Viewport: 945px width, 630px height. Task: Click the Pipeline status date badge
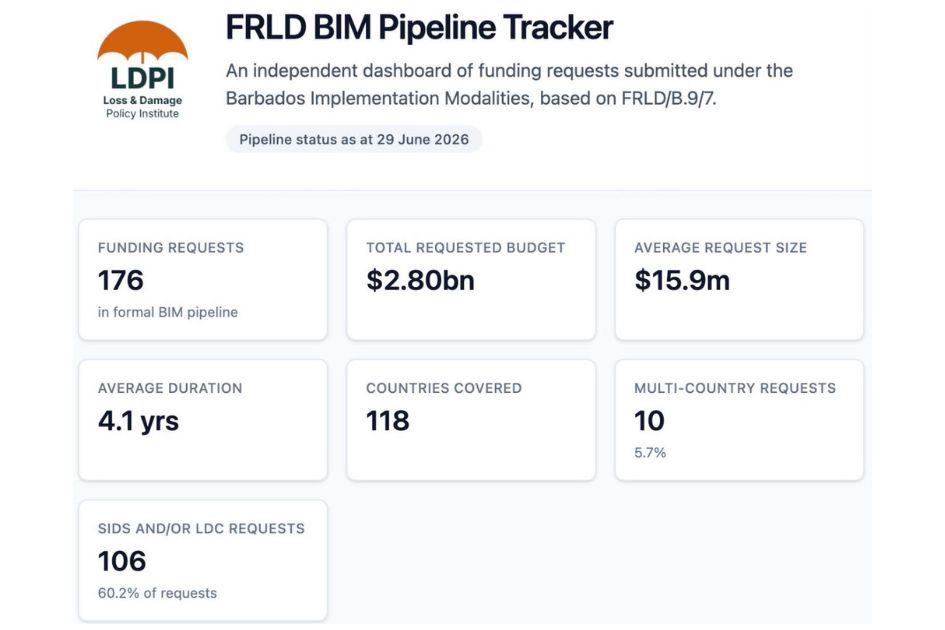pos(354,139)
